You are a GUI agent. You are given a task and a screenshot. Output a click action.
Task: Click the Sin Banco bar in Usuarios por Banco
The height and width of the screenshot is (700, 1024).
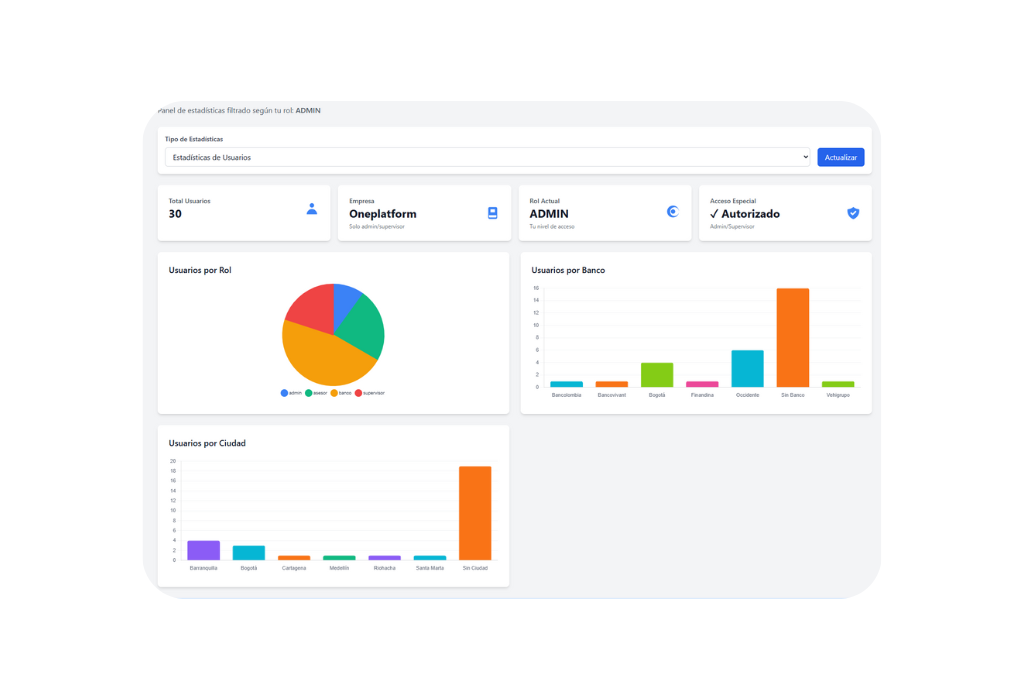[x=792, y=337]
